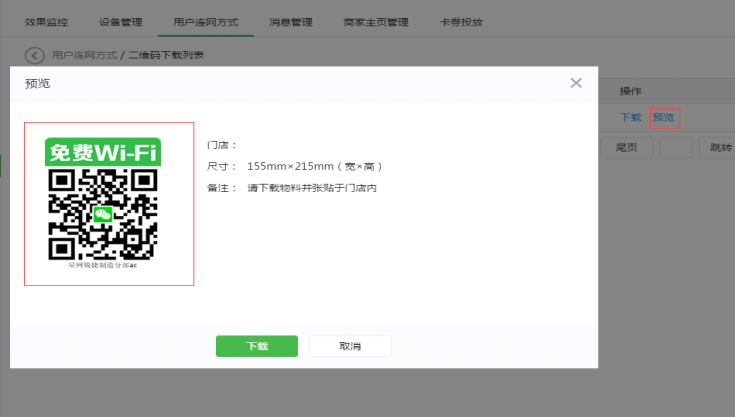Click the 免费Wi-Fi QR code preview image
Viewport: 735px width, 417px height.
[103, 203]
